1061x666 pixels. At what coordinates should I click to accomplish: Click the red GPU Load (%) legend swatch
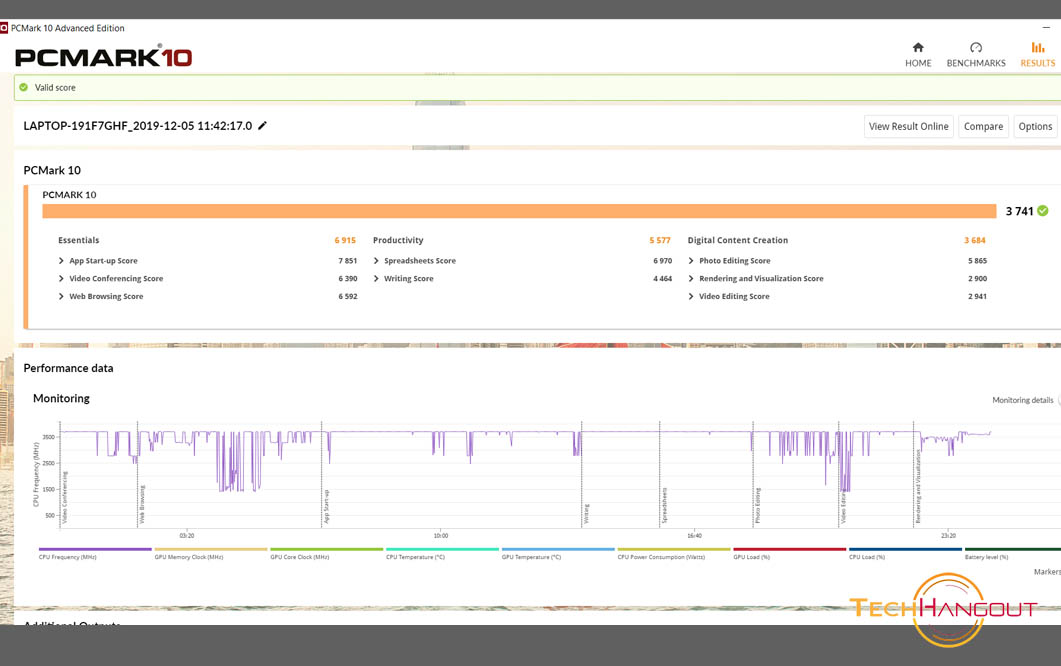tap(790, 550)
